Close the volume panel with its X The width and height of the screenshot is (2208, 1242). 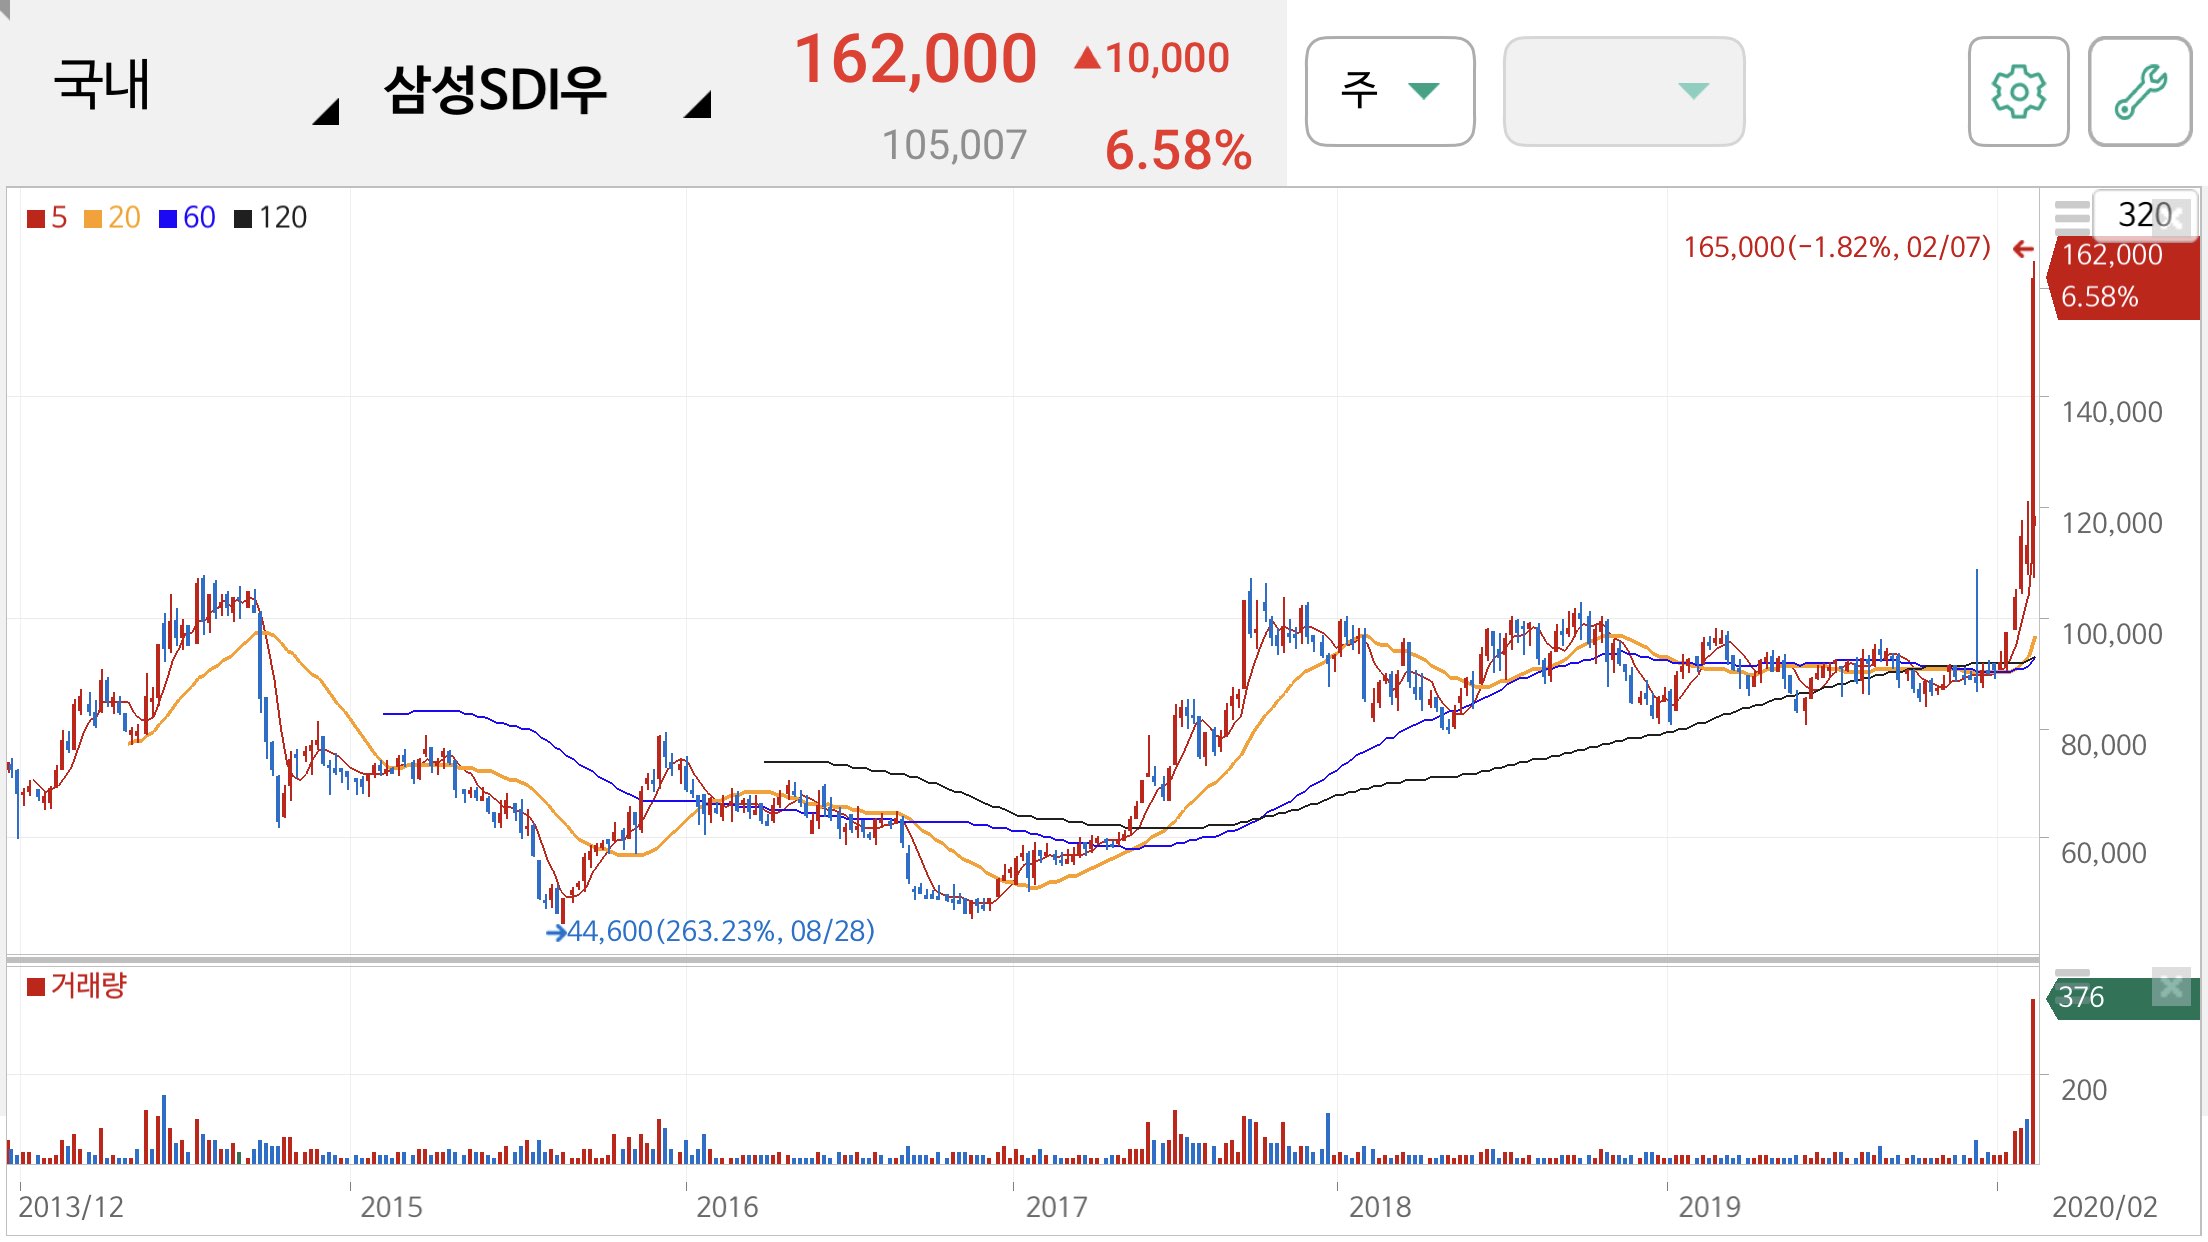(2171, 988)
